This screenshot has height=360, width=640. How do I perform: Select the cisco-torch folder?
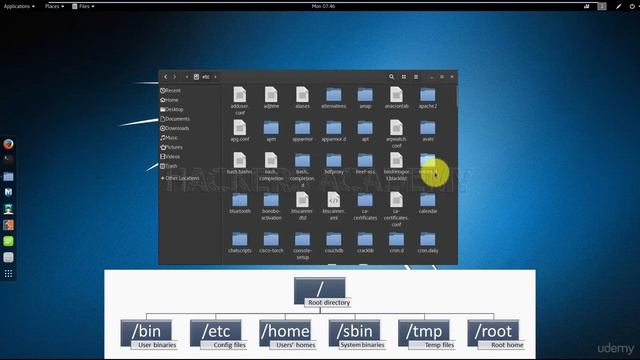(x=271, y=243)
